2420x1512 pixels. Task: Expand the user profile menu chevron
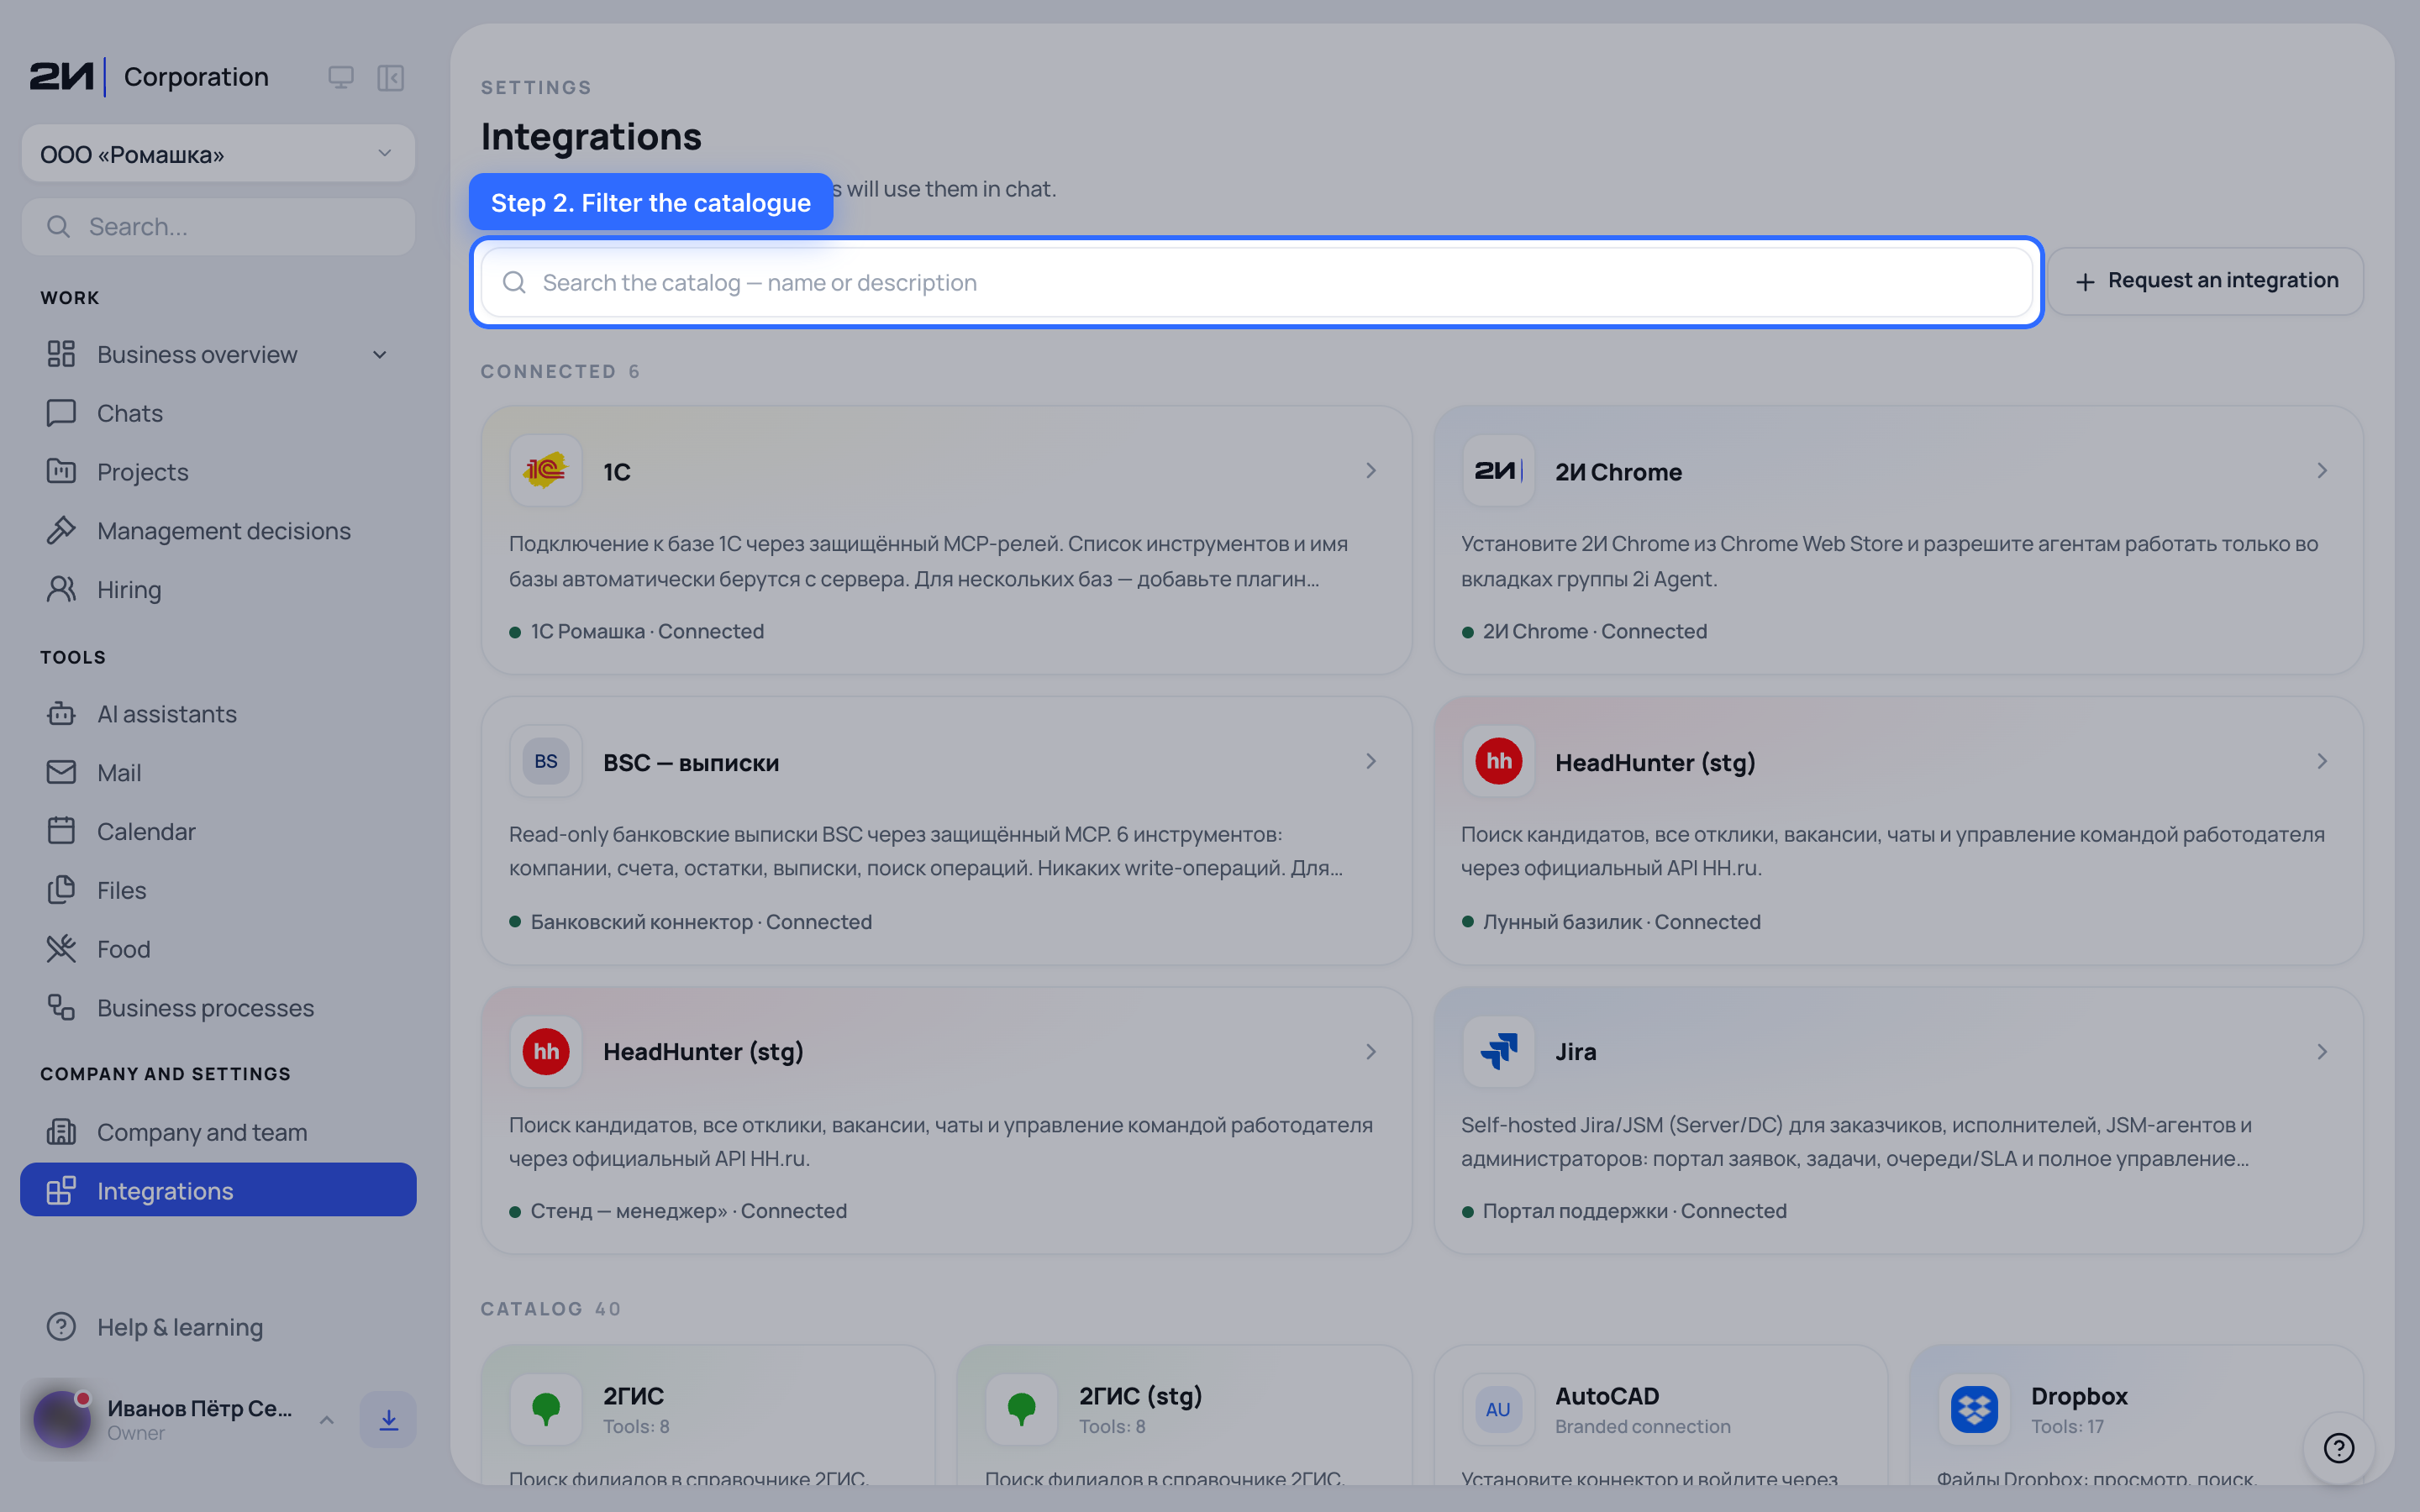click(x=326, y=1419)
